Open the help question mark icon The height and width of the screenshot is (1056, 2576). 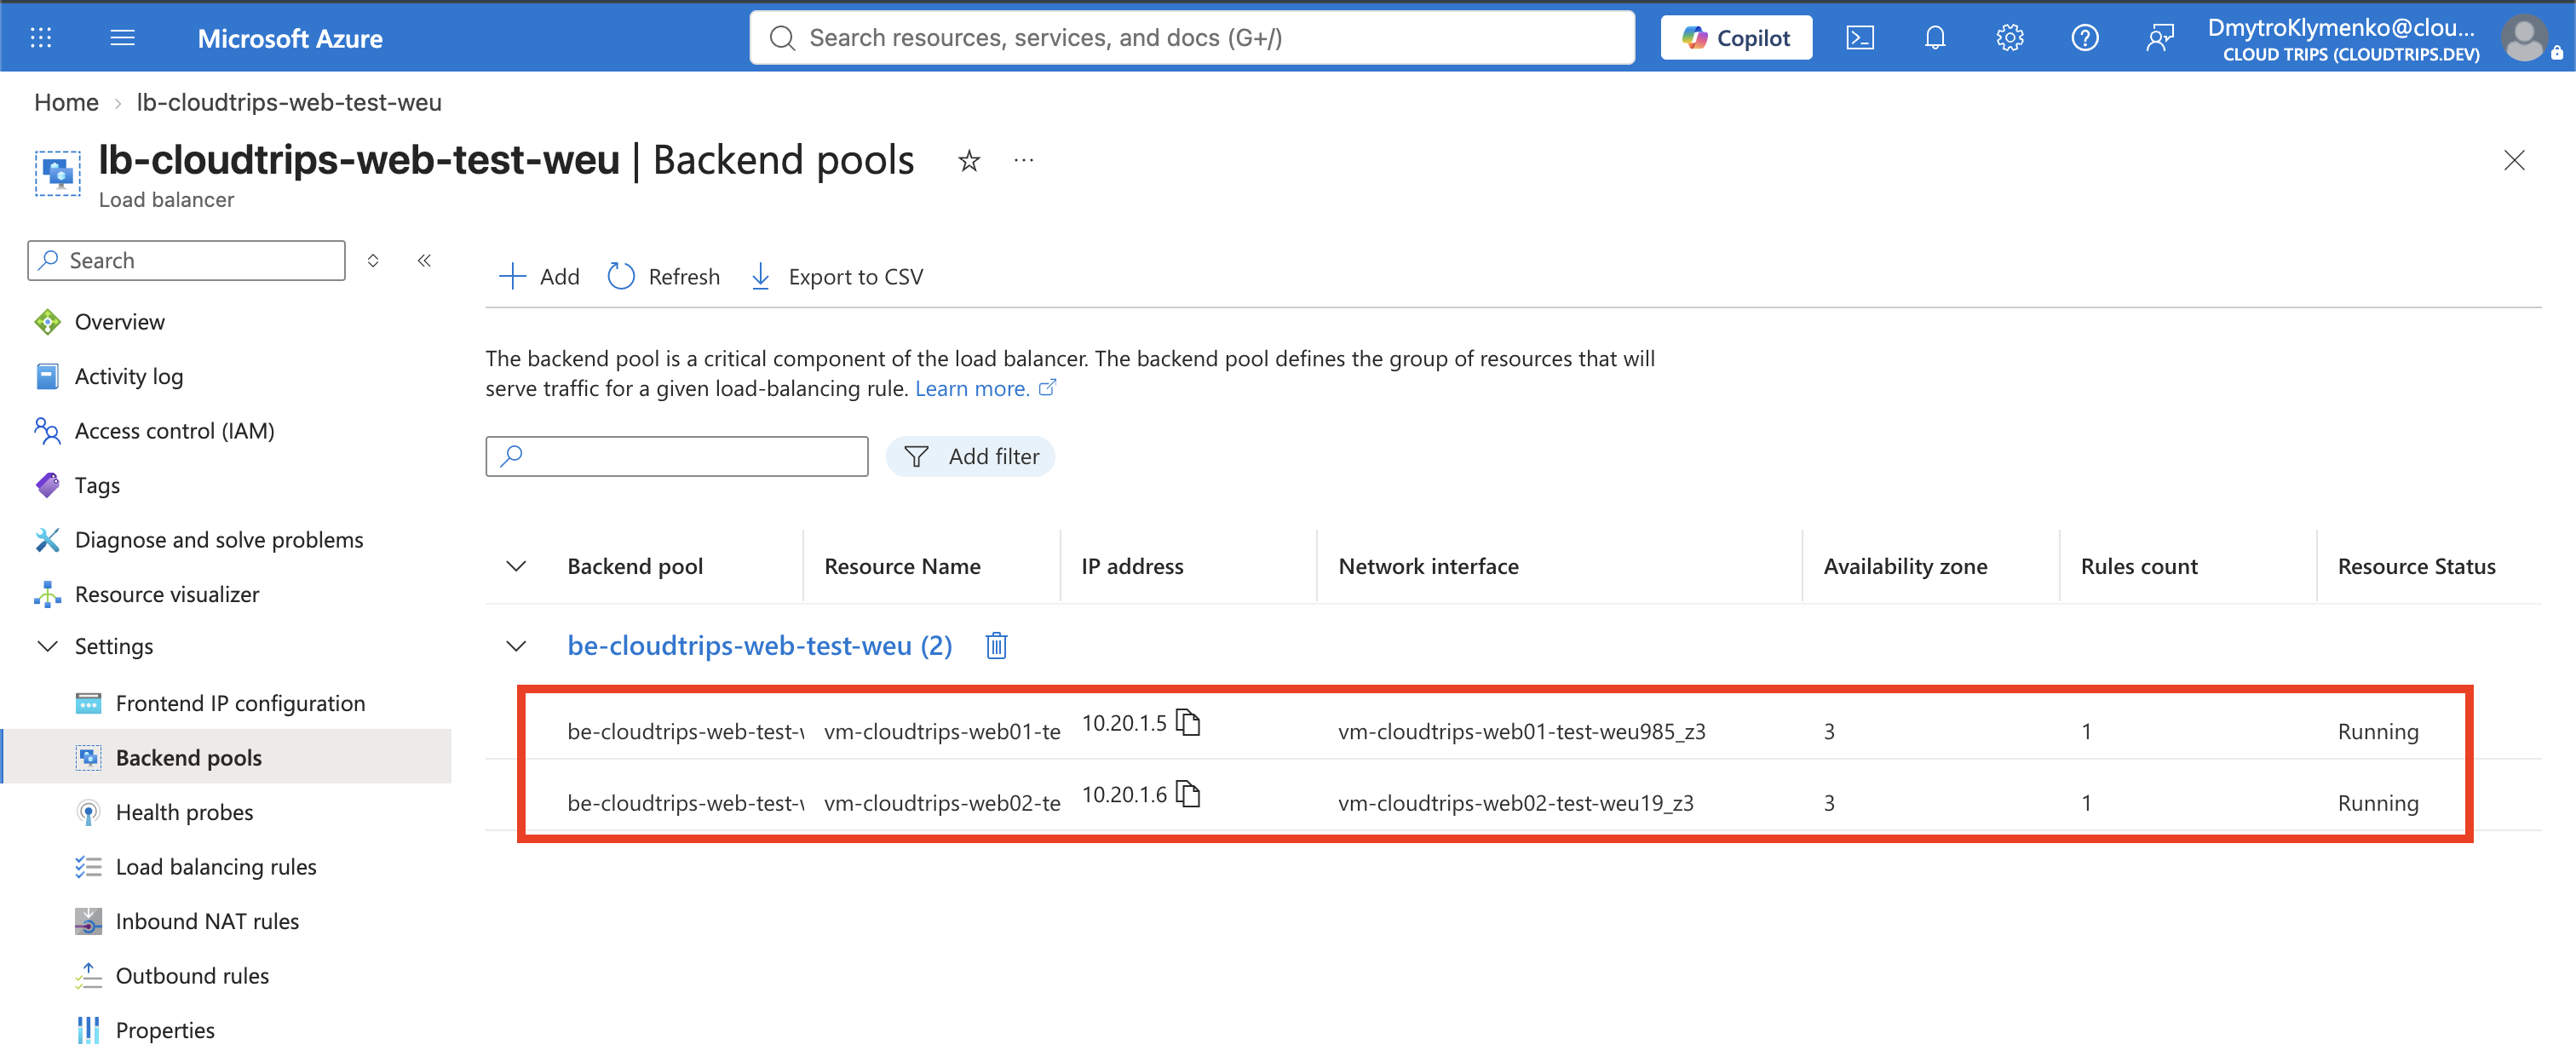click(2085, 38)
